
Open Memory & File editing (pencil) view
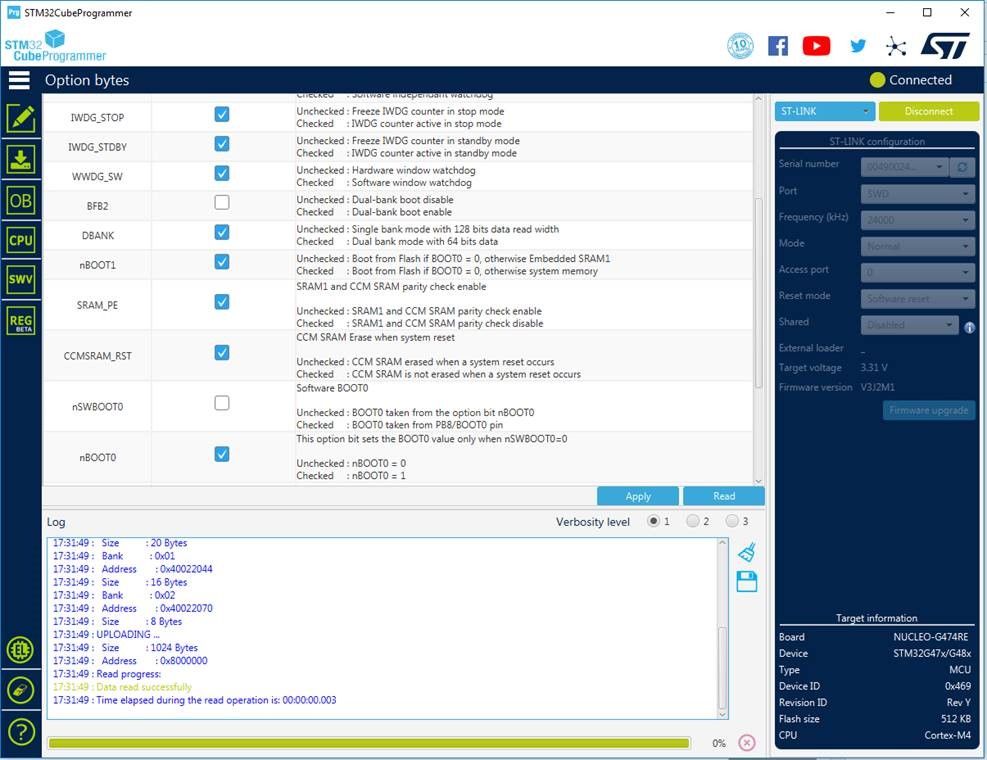tap(21, 118)
